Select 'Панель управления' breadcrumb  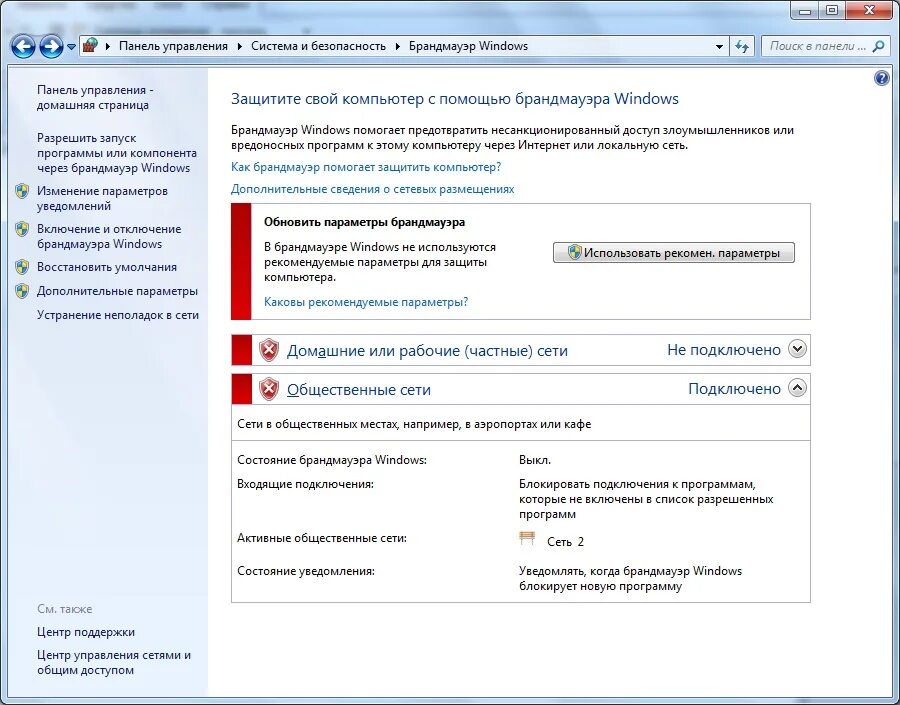pos(173,46)
